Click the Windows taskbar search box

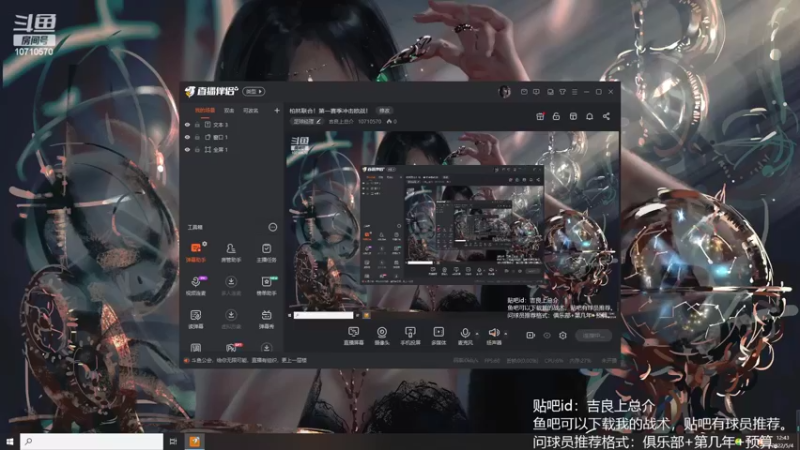(92, 441)
